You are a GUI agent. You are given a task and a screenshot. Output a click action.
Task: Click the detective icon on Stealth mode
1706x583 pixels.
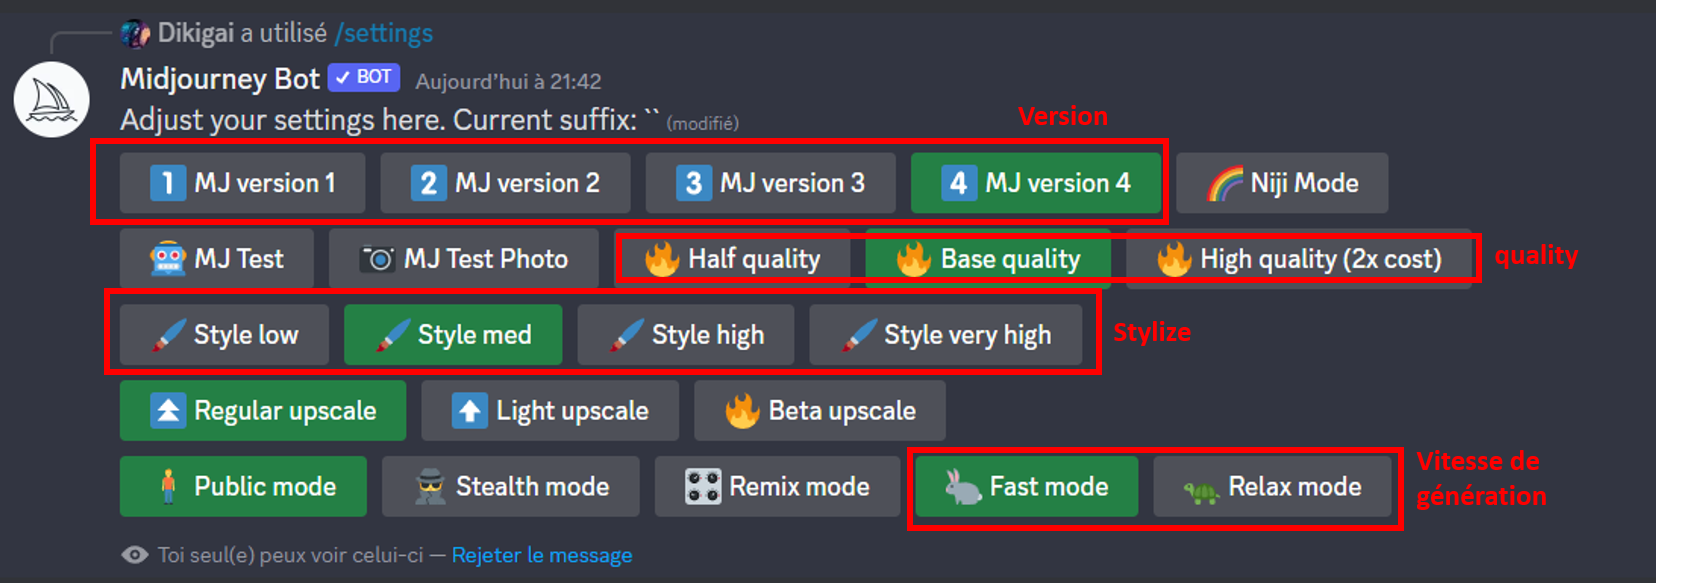point(430,487)
